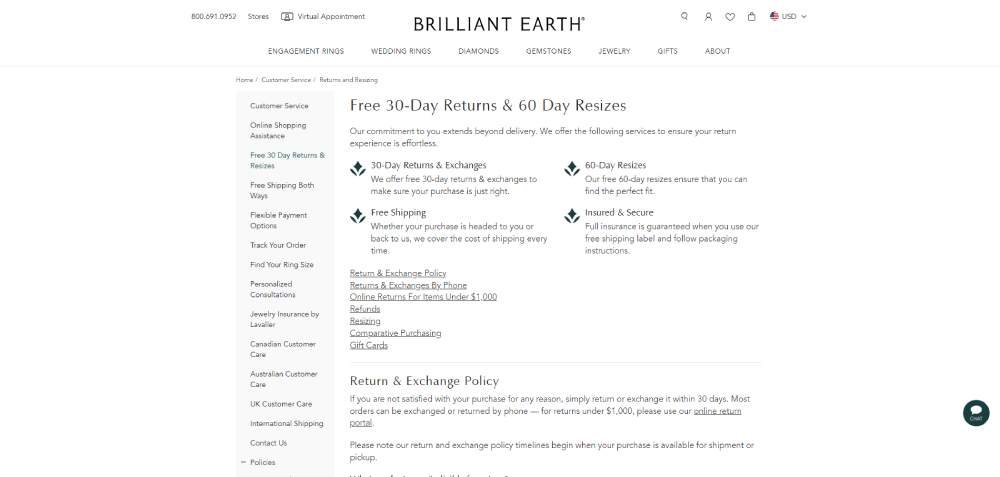Open the Engagement Rings menu

click(x=305, y=51)
